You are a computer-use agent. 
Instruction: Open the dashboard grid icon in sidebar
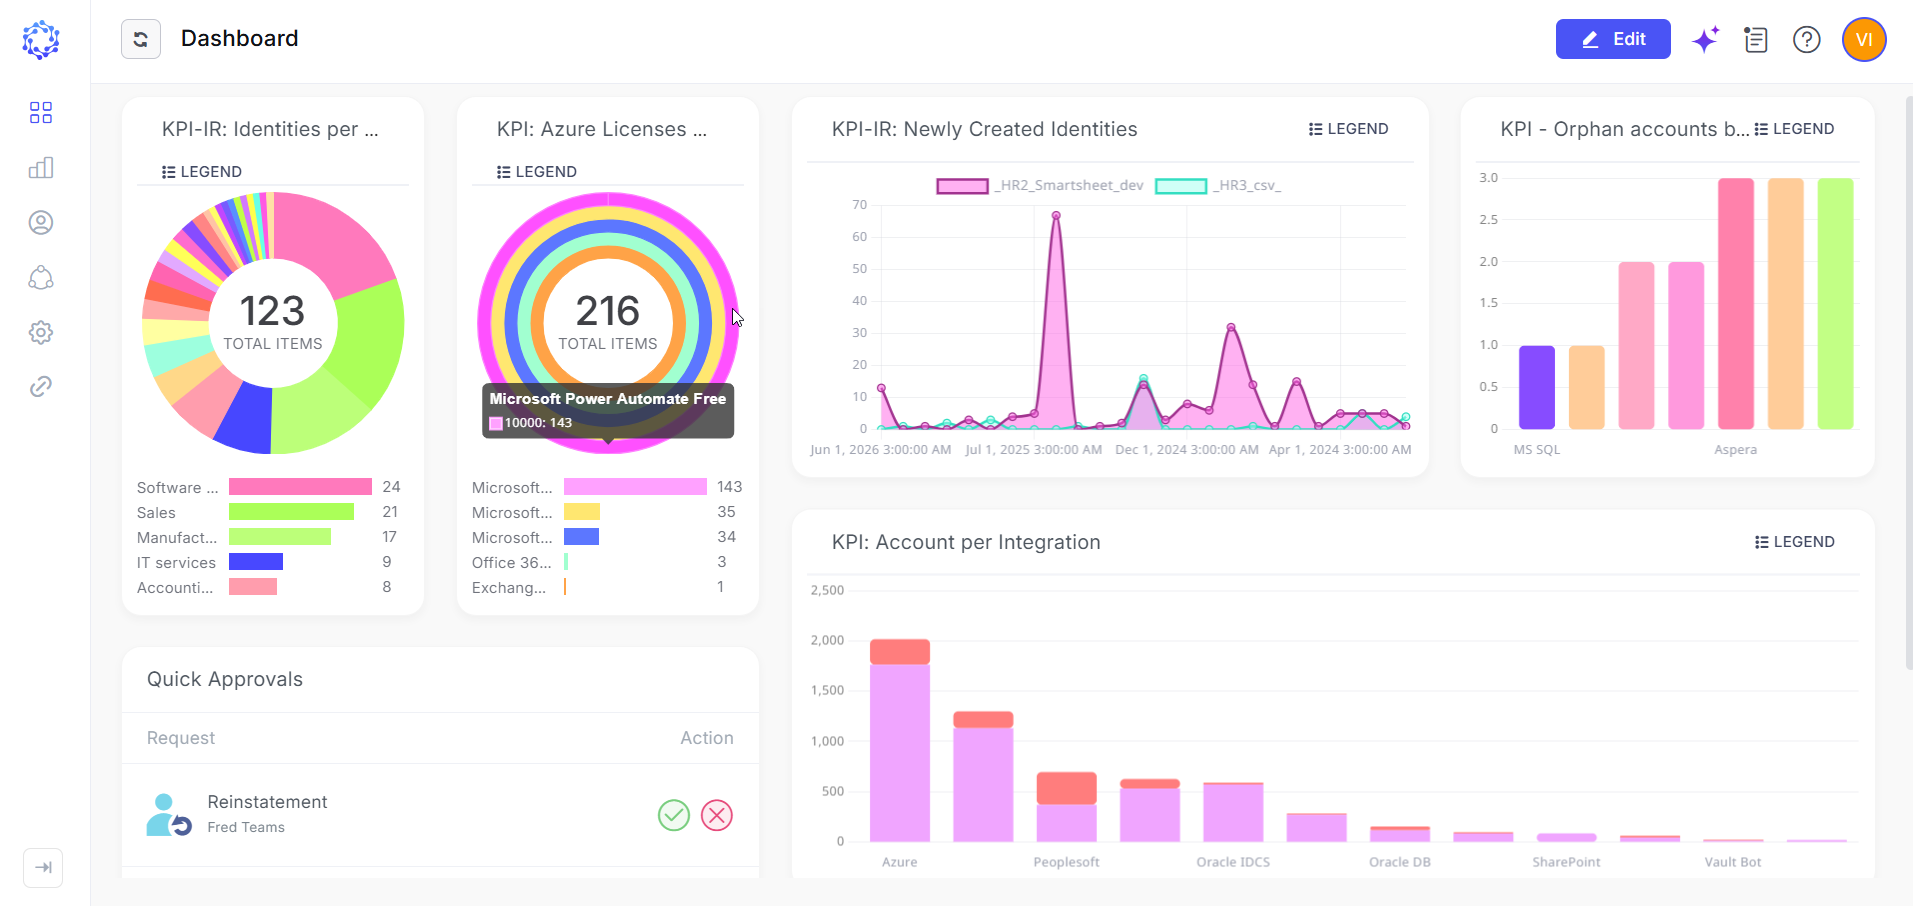pos(41,112)
